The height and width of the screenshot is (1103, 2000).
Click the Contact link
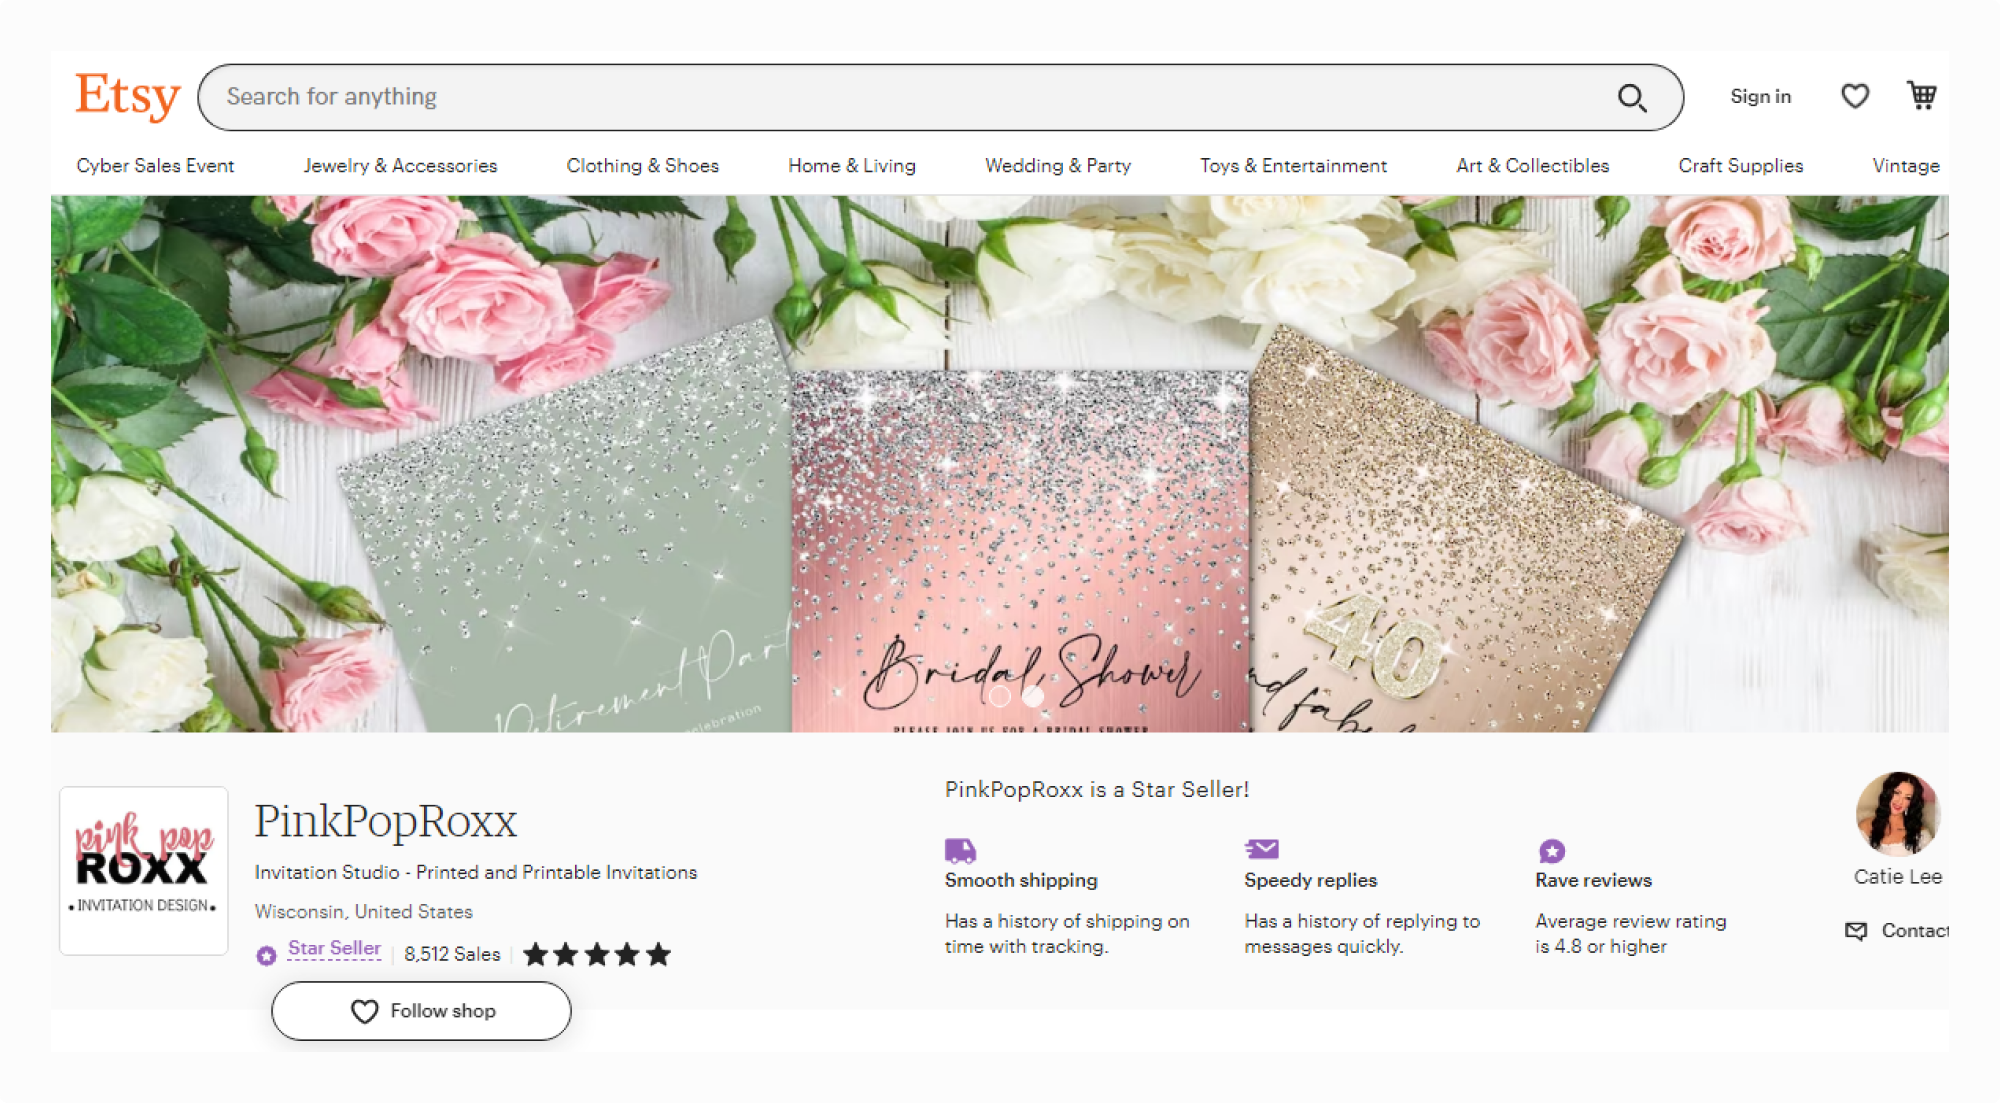point(1914,931)
